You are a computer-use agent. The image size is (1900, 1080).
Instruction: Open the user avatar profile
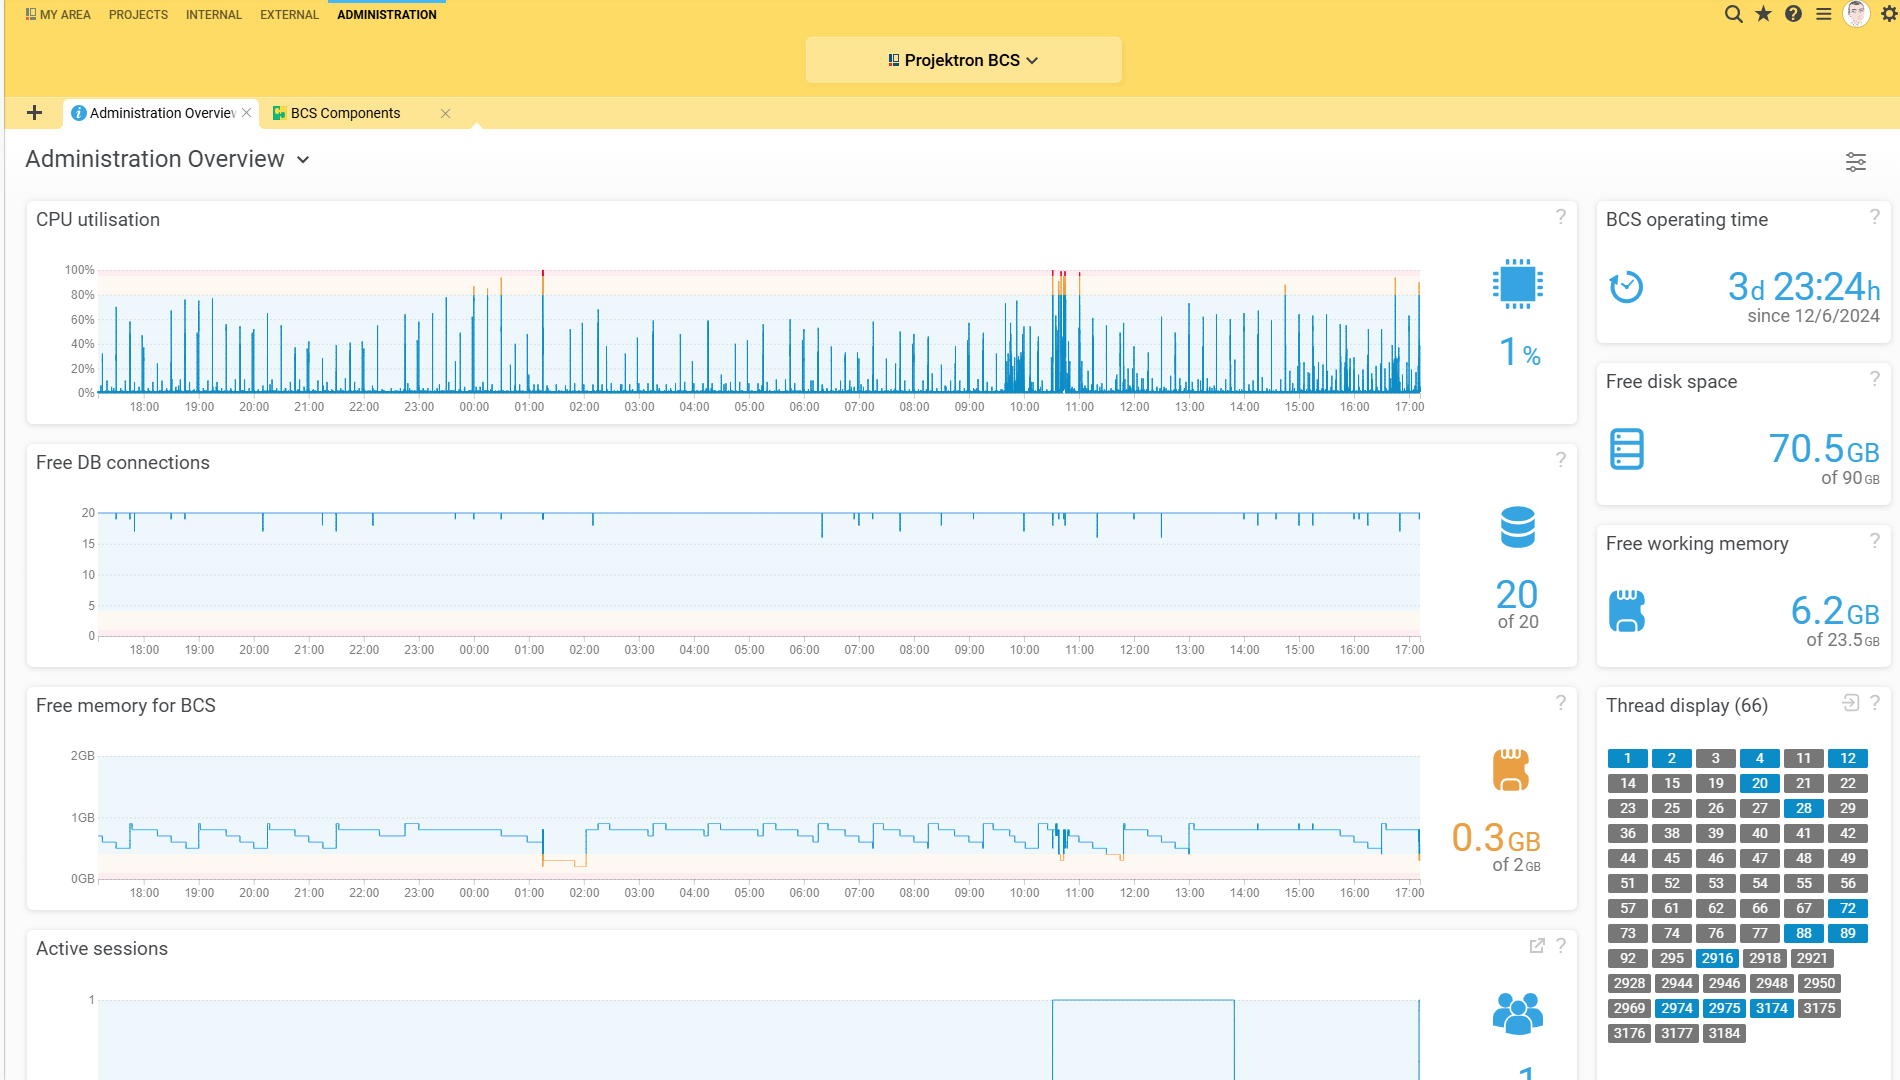click(x=1857, y=14)
